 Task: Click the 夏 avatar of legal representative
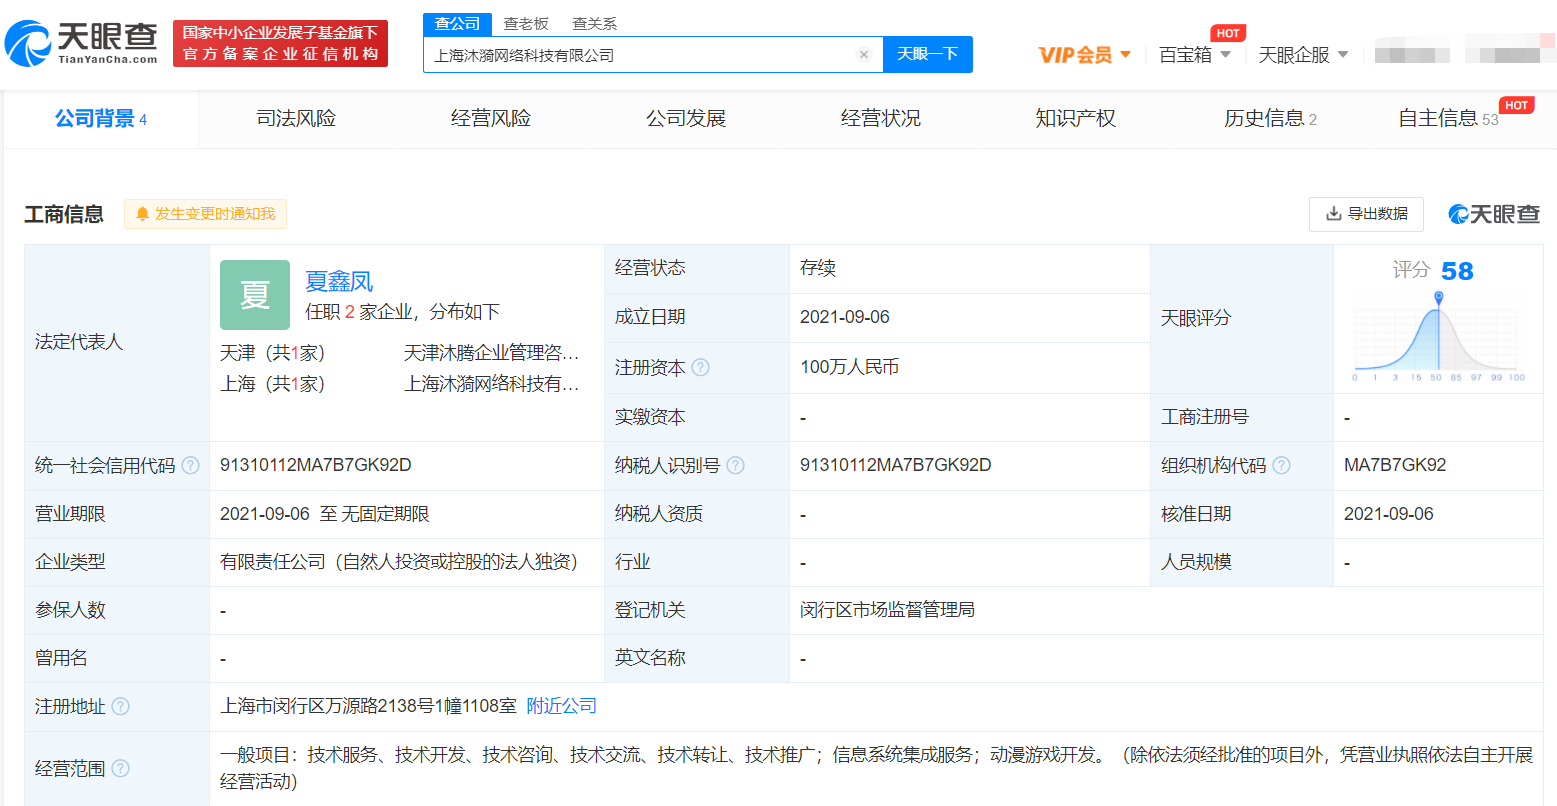coord(255,295)
